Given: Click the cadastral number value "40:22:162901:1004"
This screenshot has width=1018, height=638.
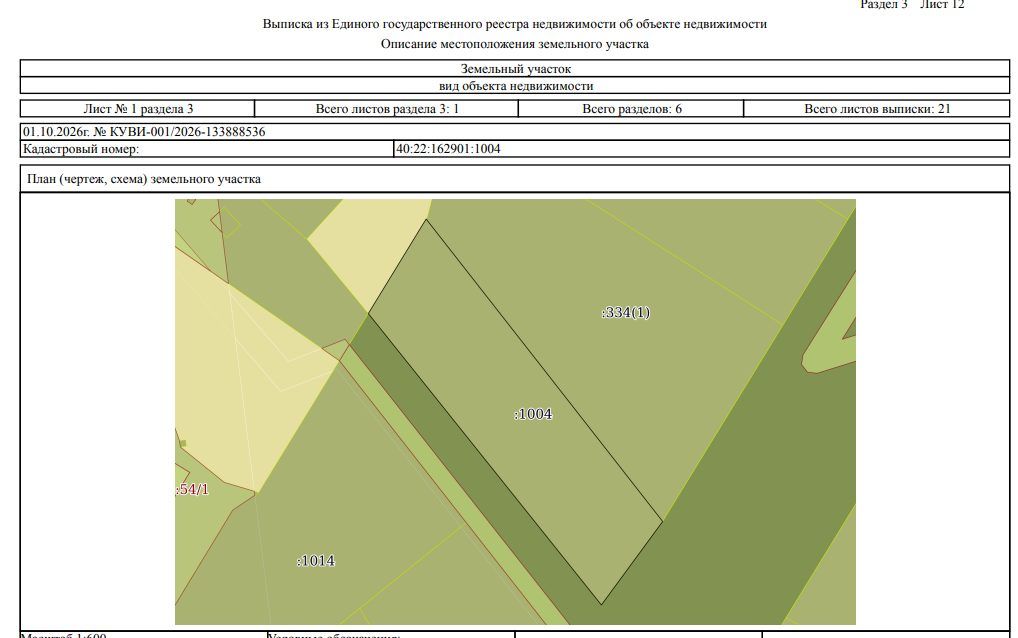Looking at the screenshot, I should (448, 149).
